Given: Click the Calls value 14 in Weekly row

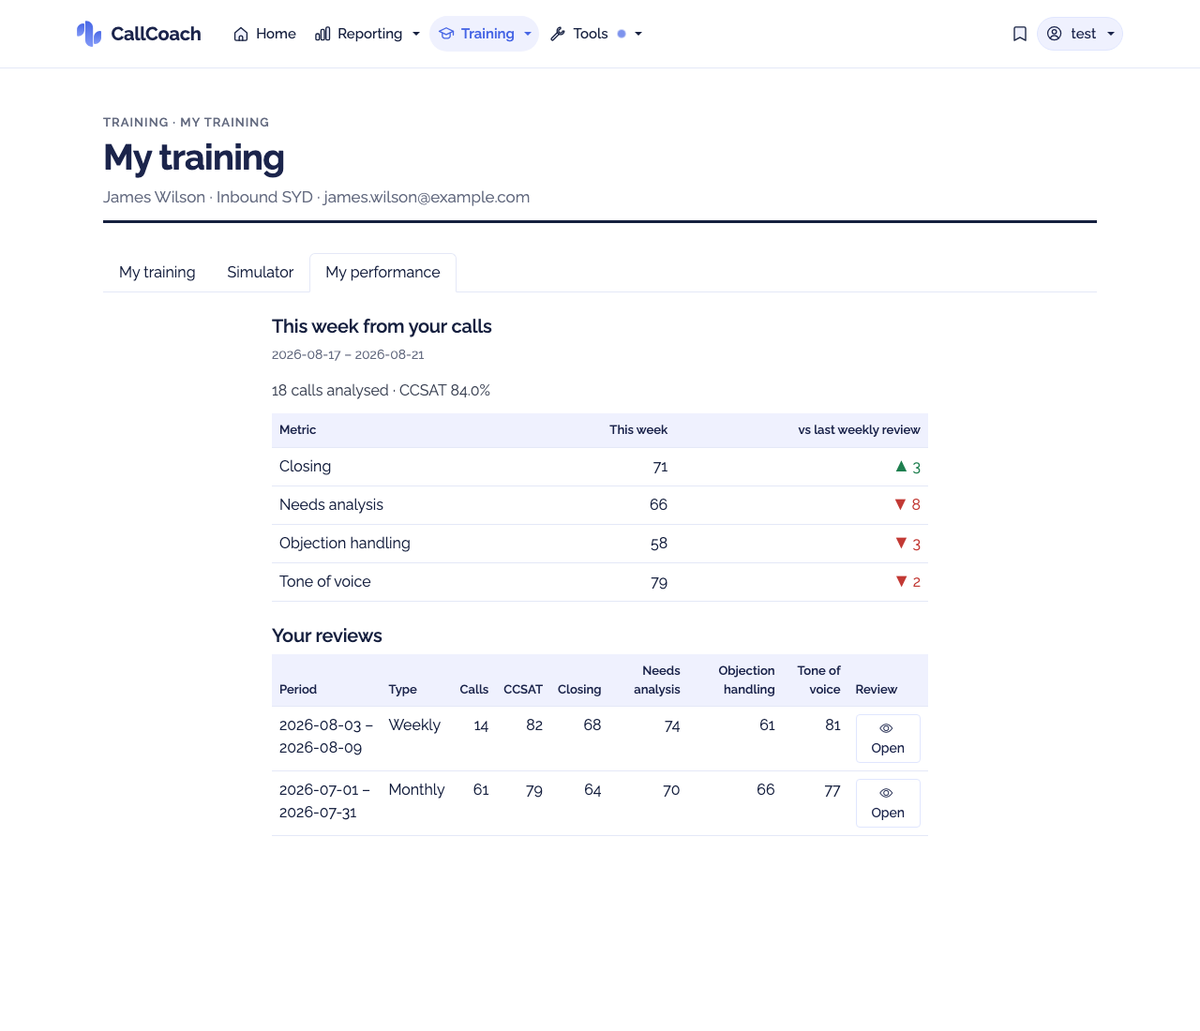Looking at the screenshot, I should [x=481, y=726].
